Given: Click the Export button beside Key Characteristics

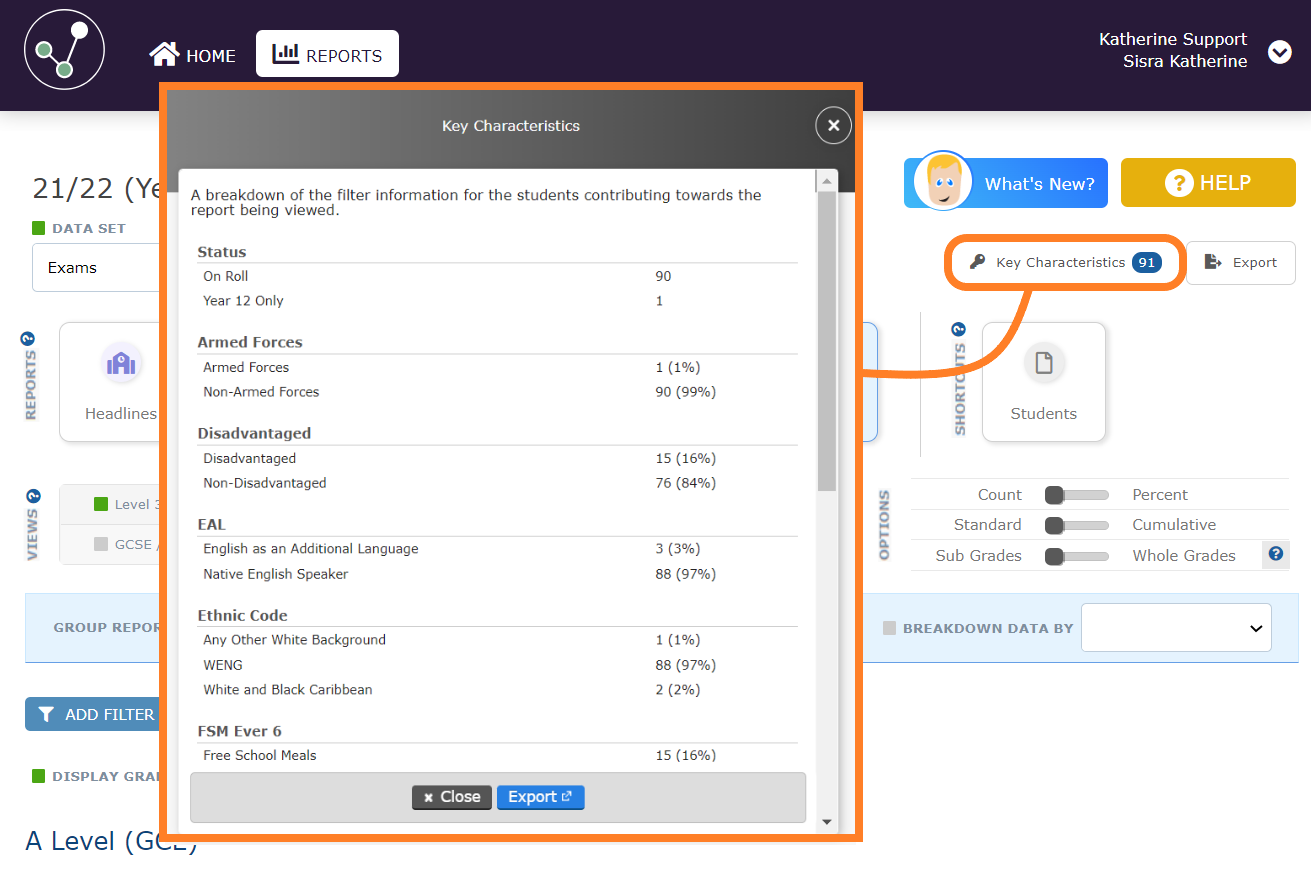Looking at the screenshot, I should pyautogui.click(x=1240, y=263).
